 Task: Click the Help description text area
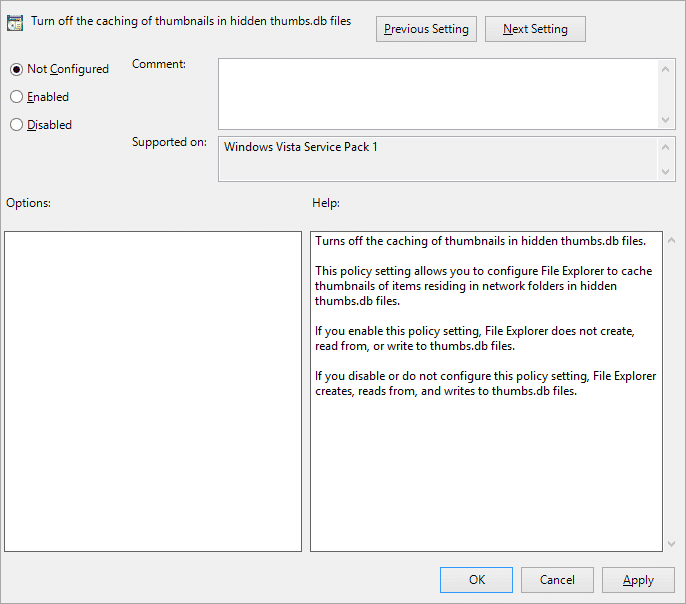[x=486, y=391]
